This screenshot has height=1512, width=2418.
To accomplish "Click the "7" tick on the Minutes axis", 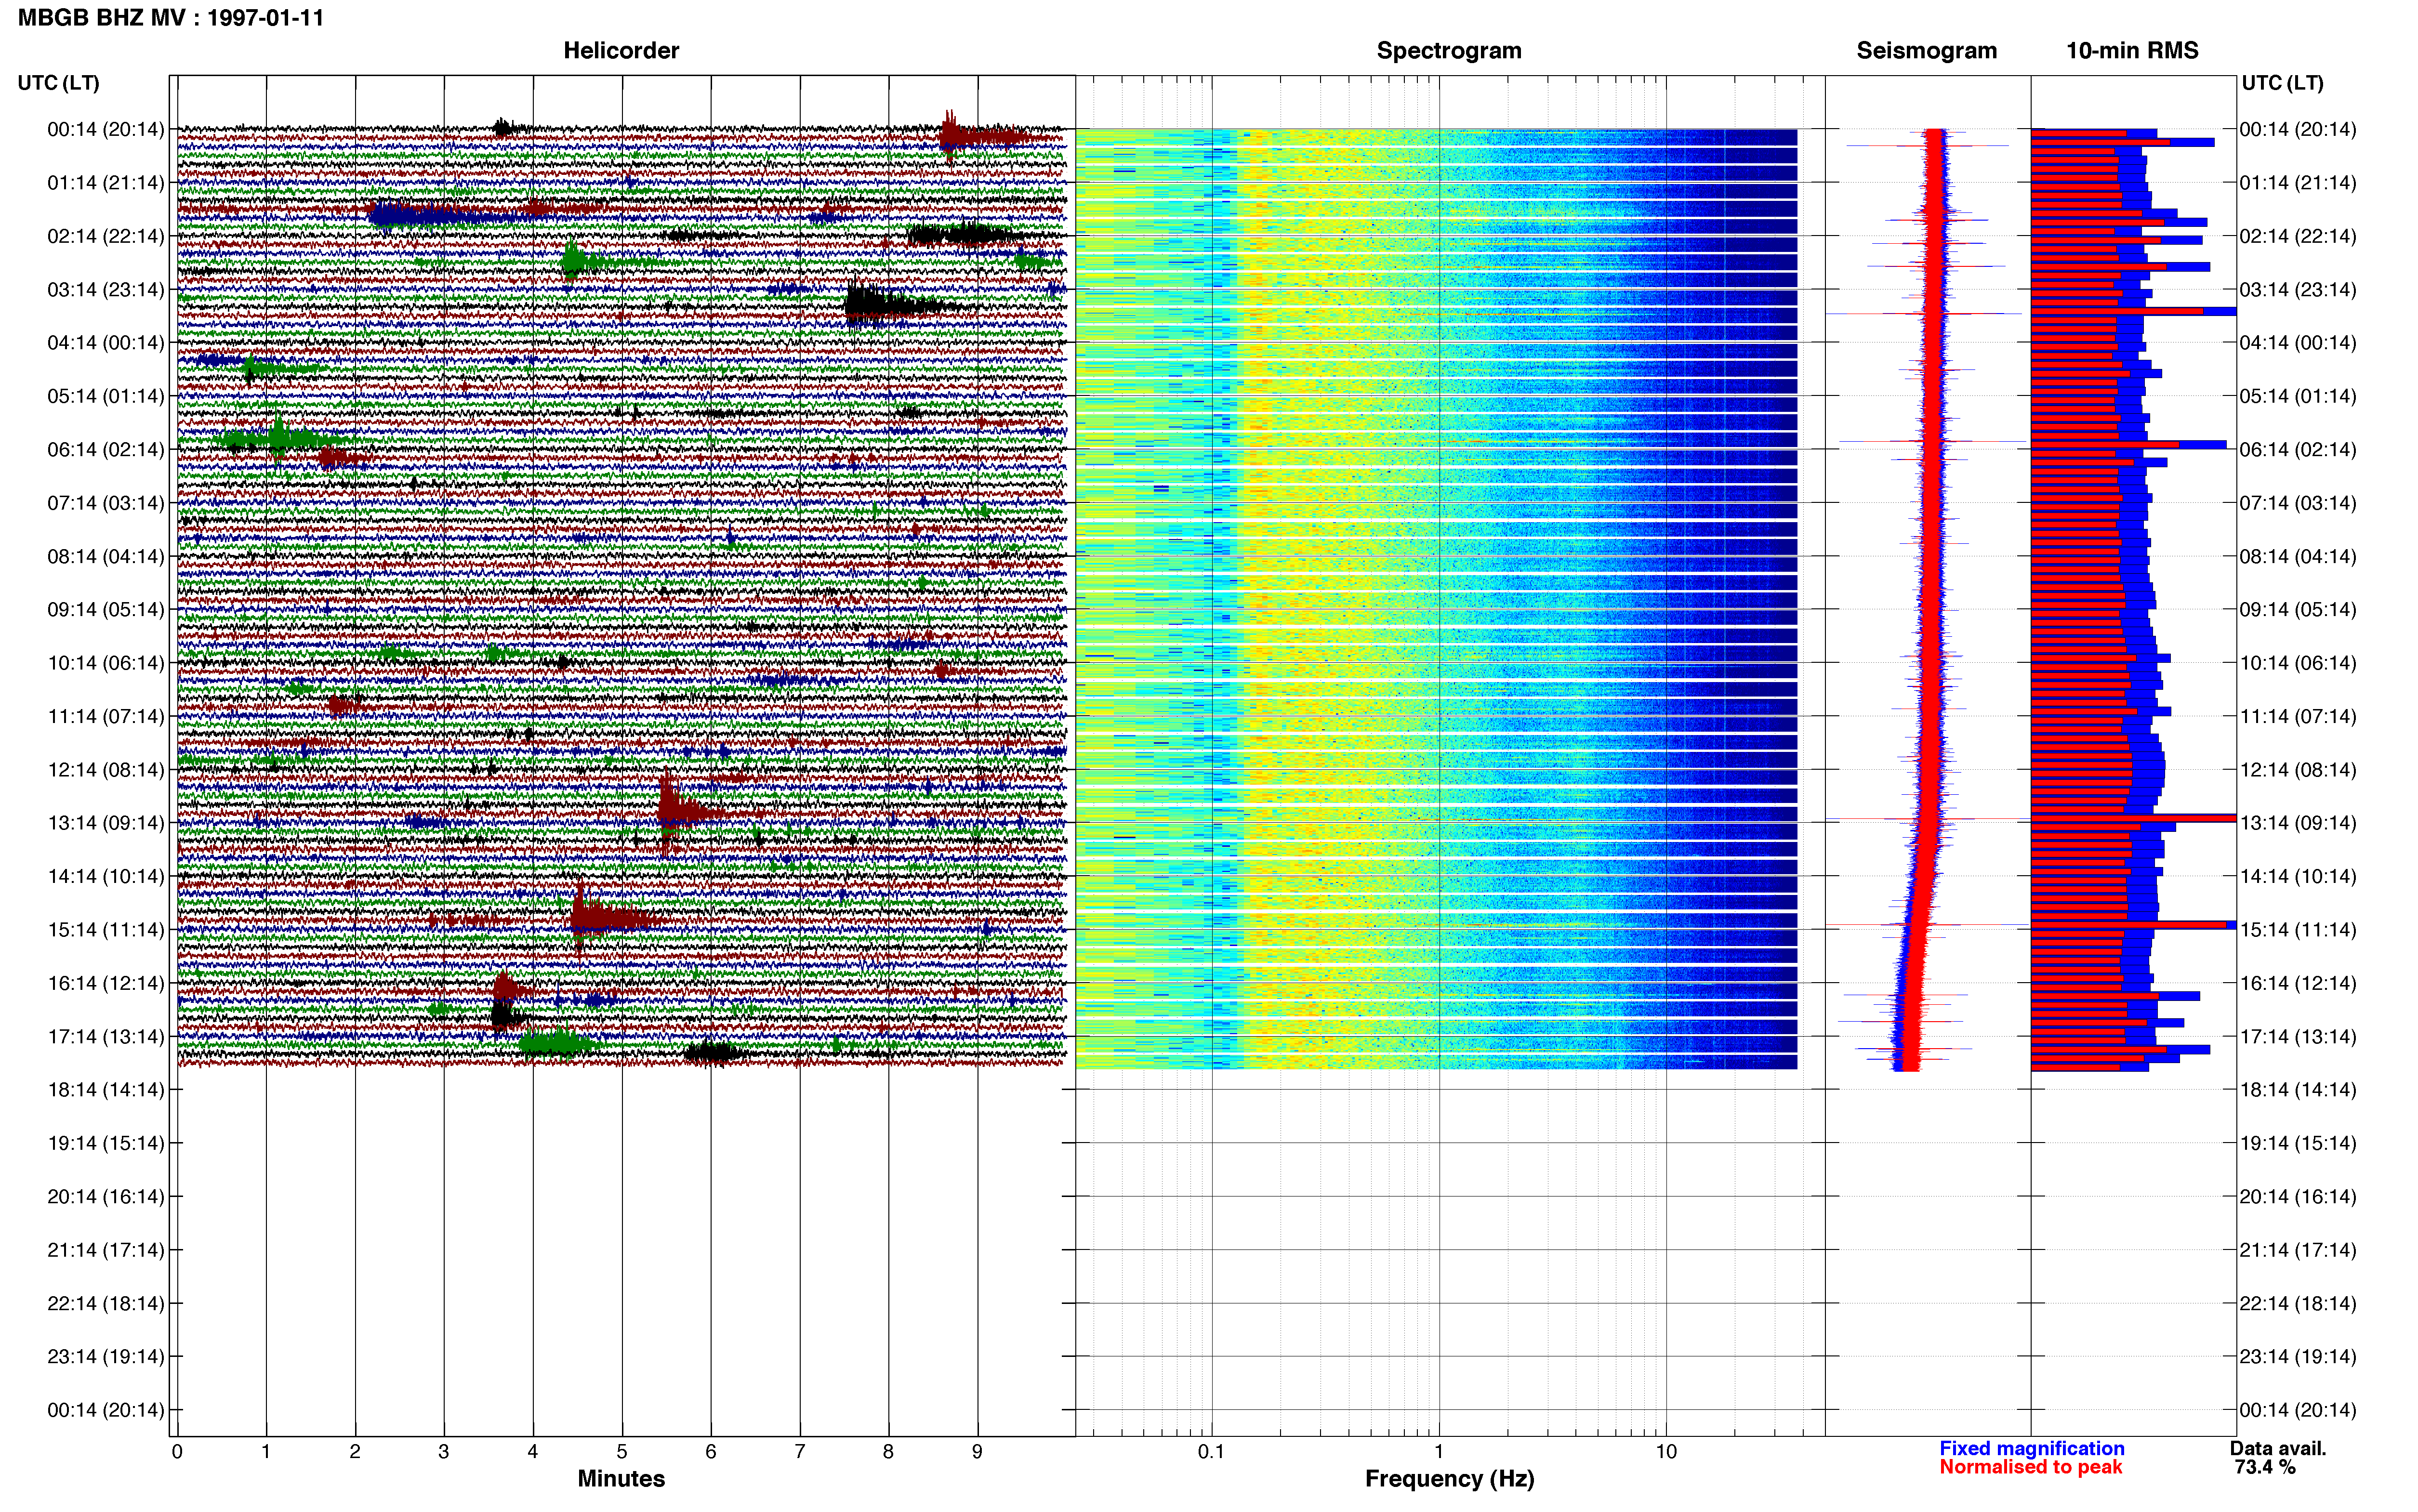I will (800, 1452).
